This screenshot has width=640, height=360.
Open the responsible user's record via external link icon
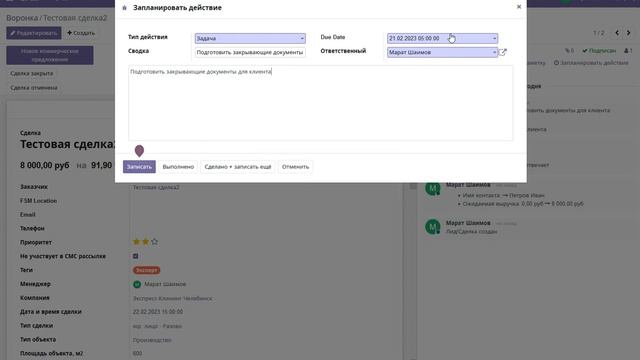[x=503, y=52]
